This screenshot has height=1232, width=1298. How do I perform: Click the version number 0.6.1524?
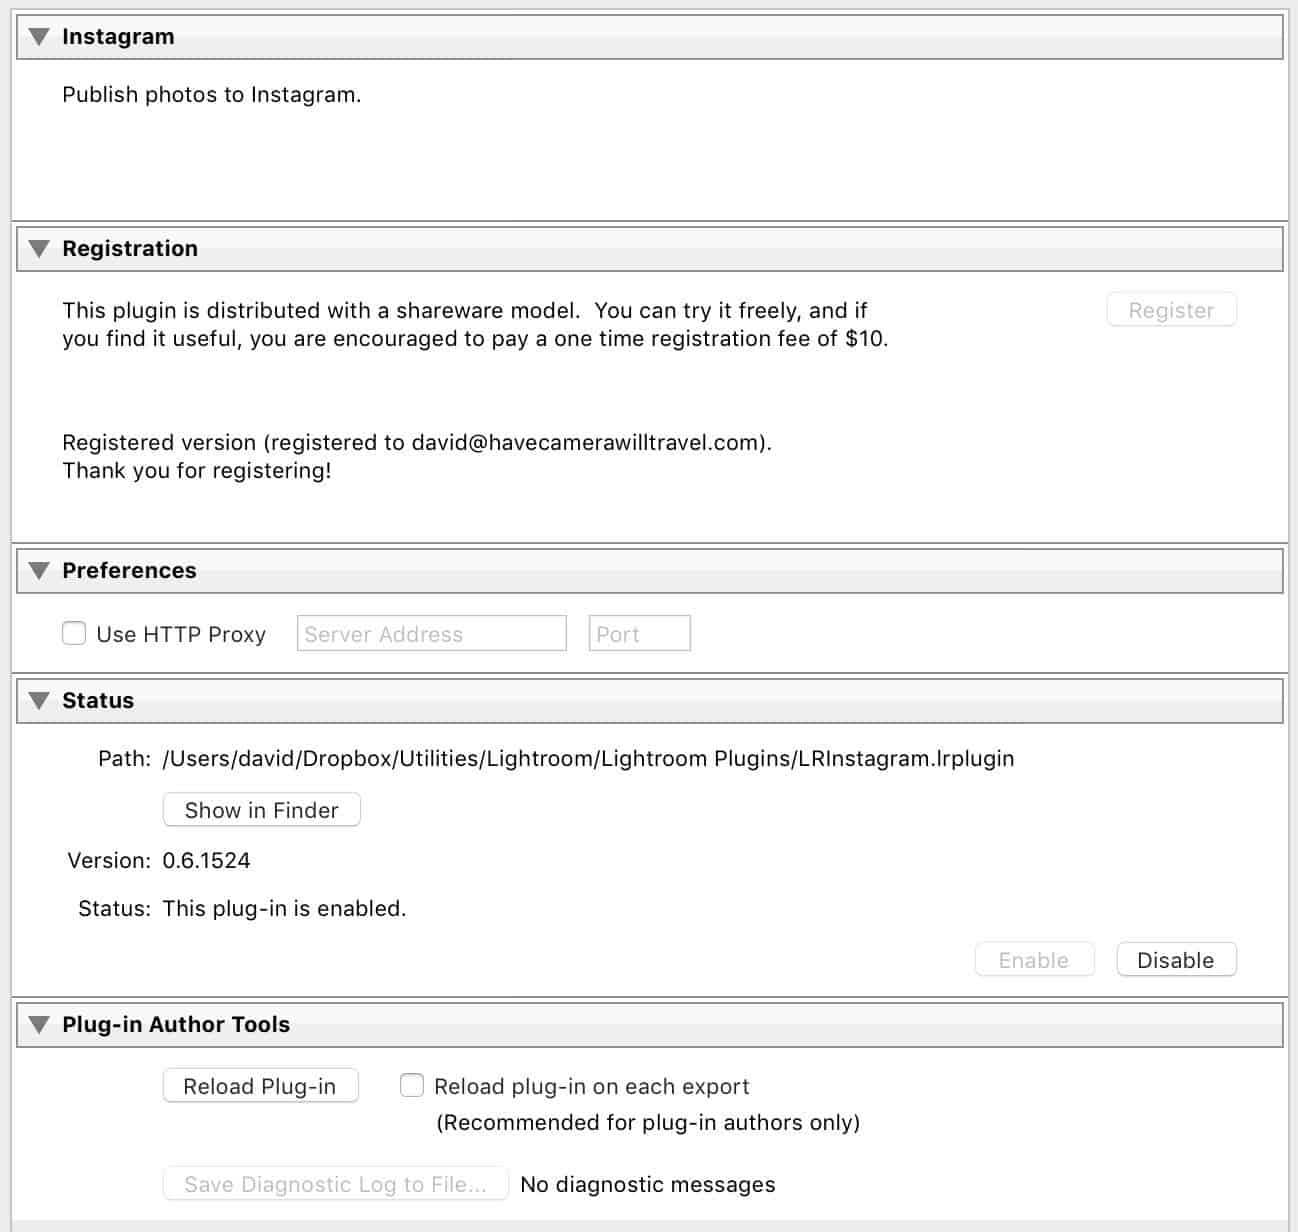click(206, 861)
